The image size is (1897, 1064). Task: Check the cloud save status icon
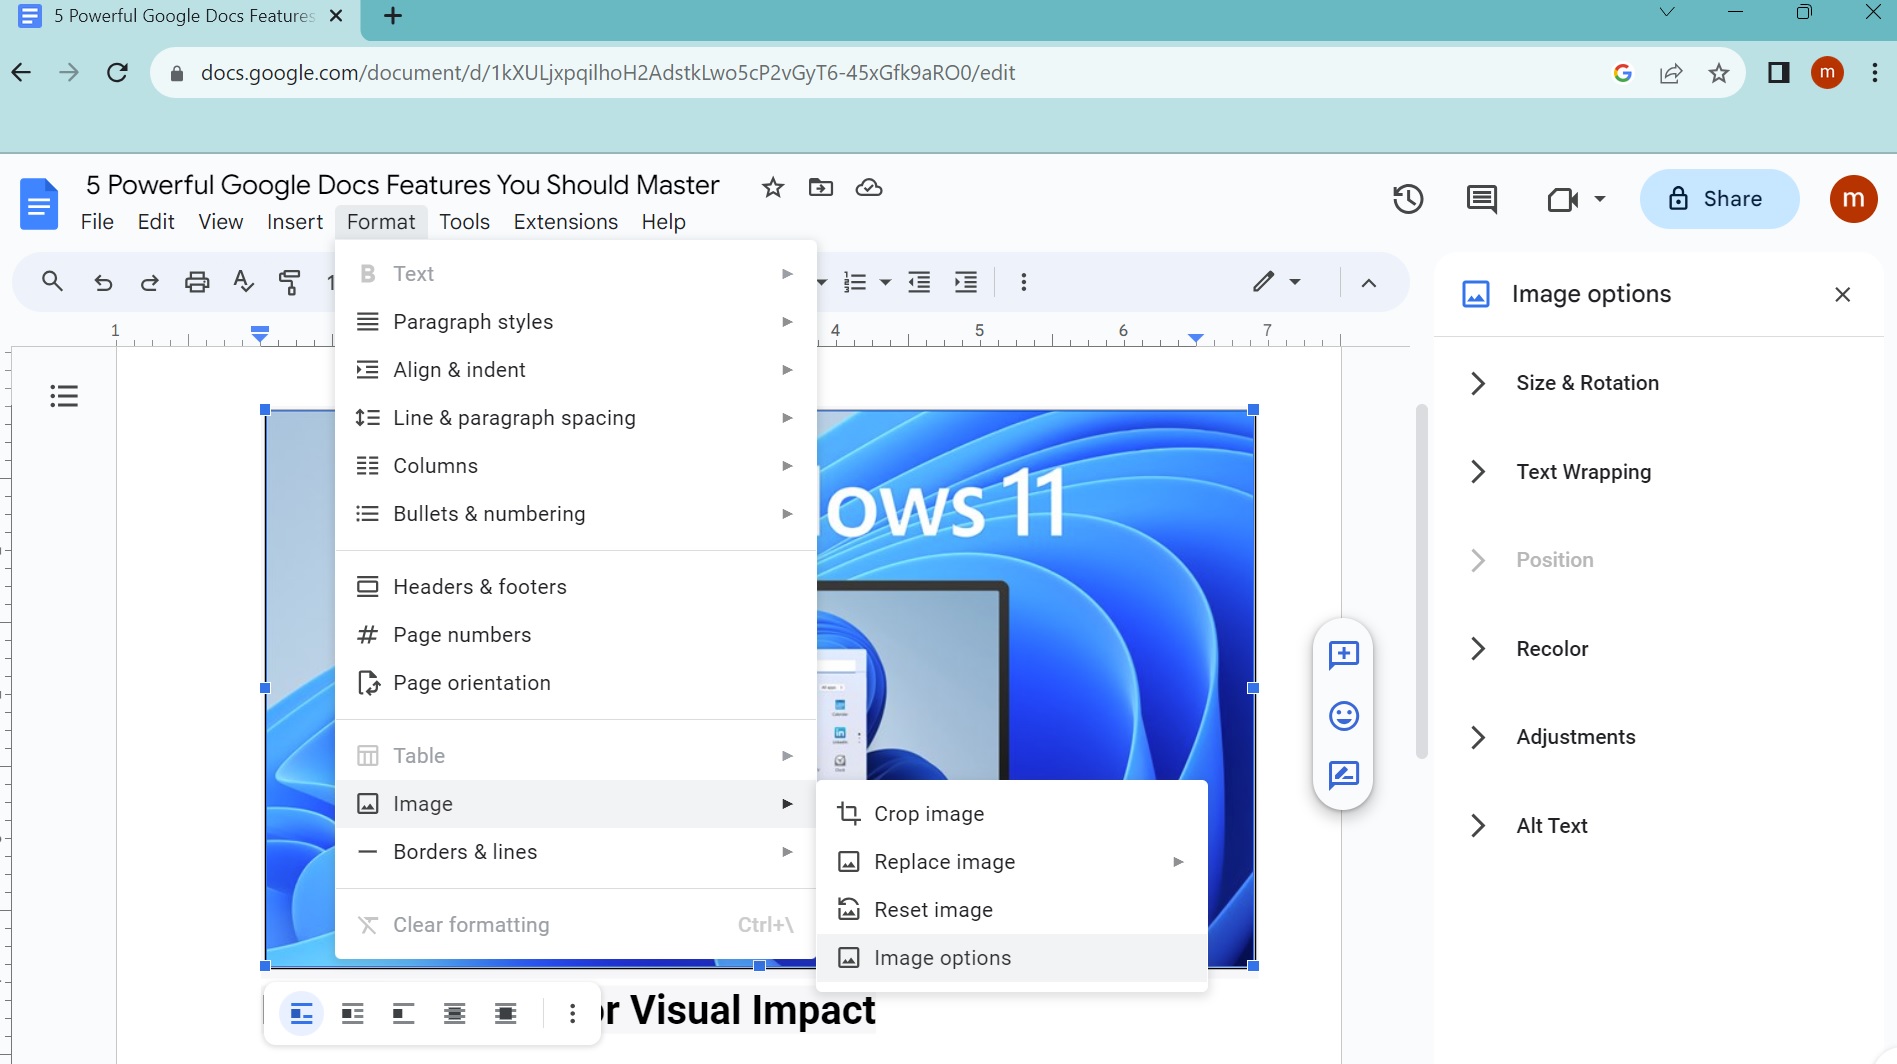(869, 187)
